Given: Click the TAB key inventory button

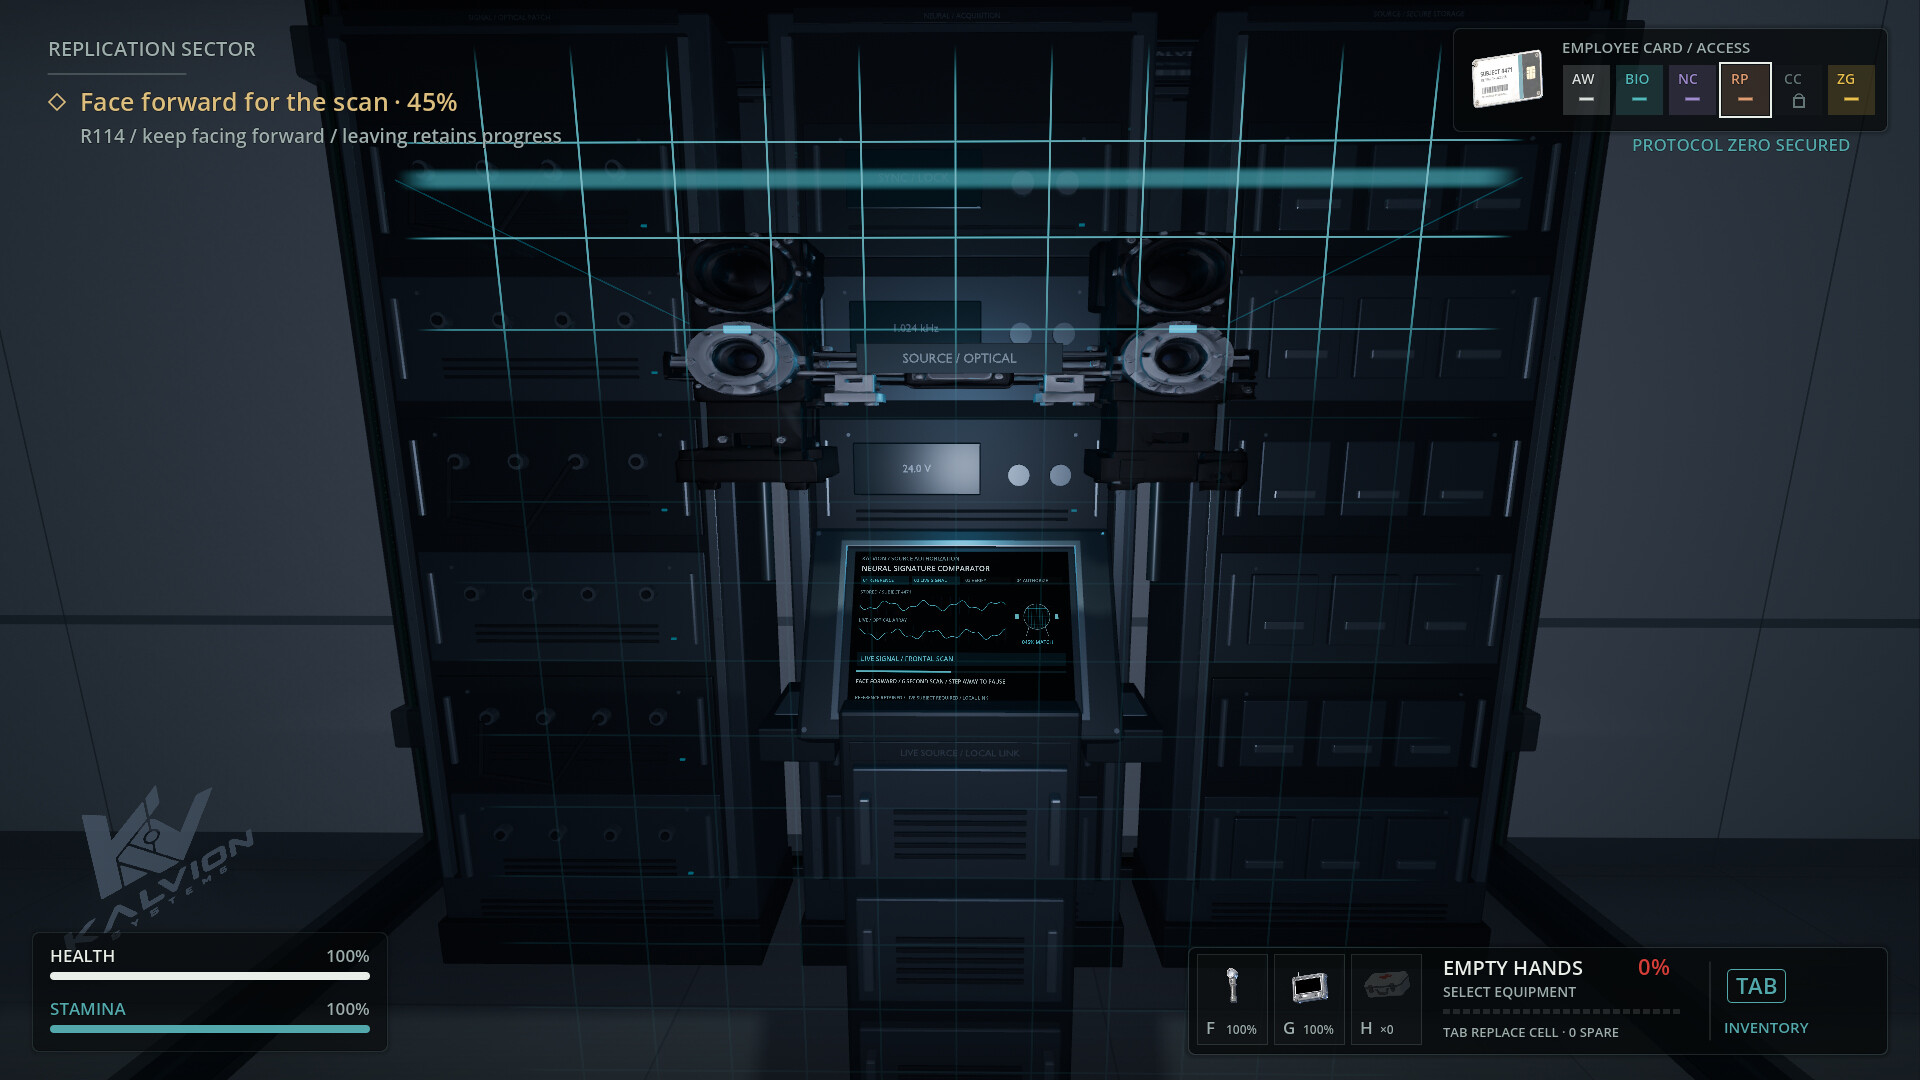Looking at the screenshot, I should 1756,986.
